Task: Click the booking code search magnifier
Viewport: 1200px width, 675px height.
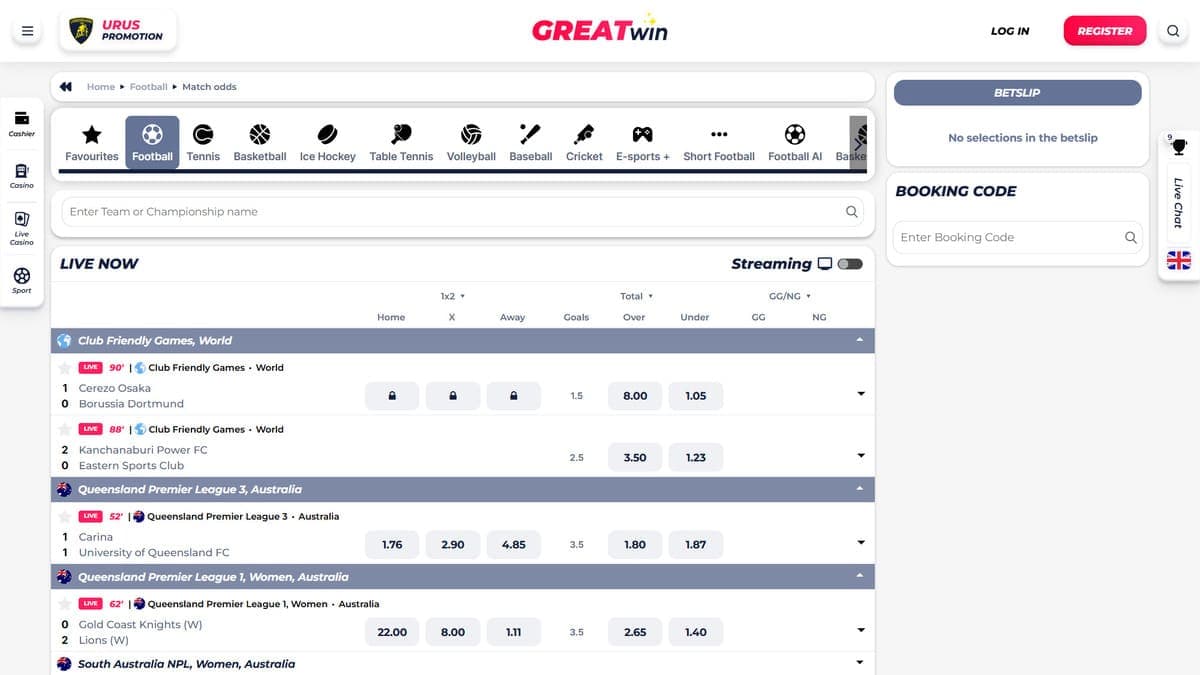Action: (1131, 237)
